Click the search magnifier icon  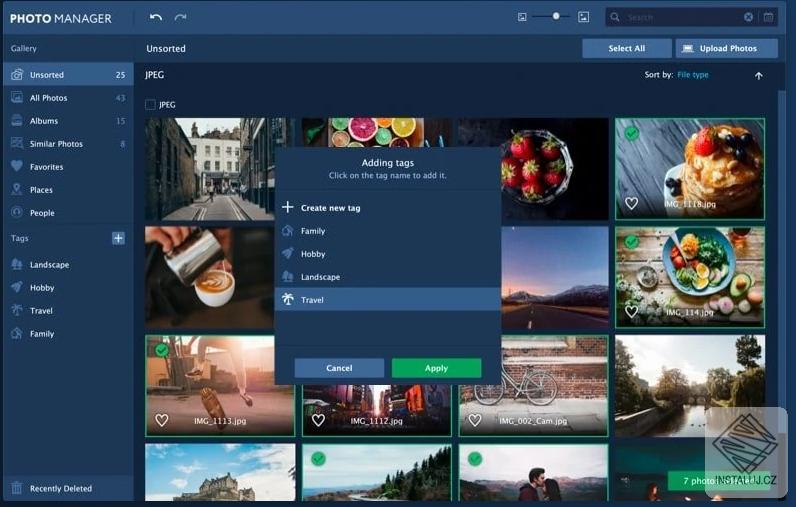pos(615,17)
